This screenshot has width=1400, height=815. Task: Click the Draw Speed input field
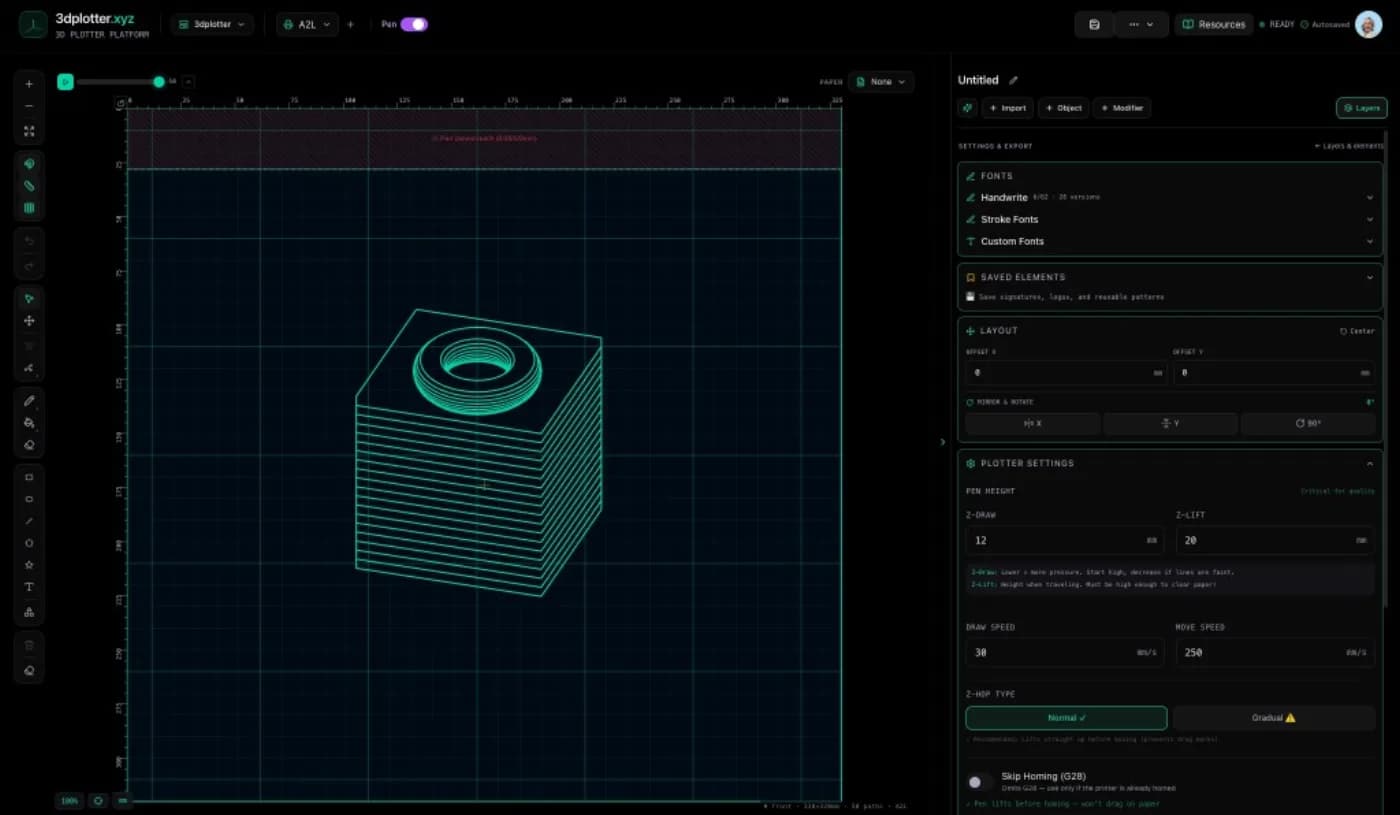click(x=1065, y=652)
